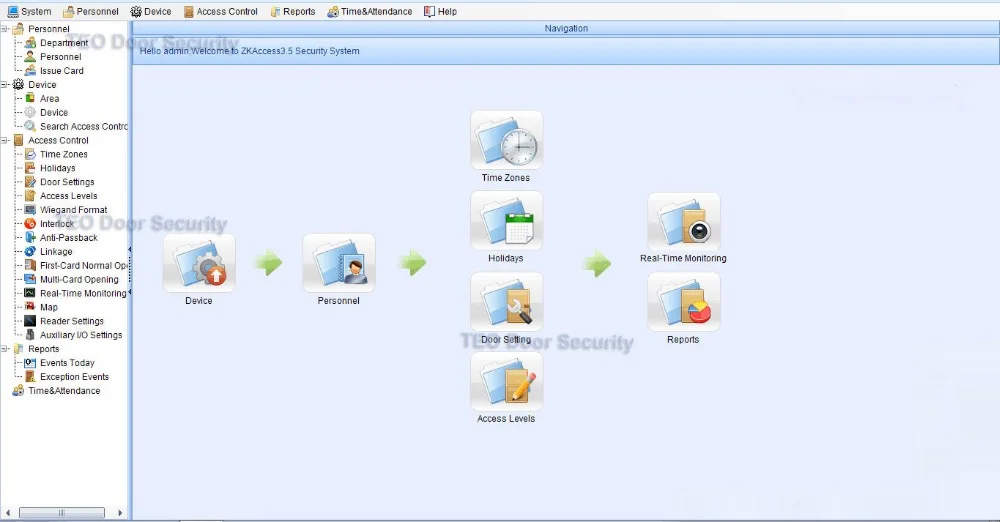
Task: Select Time&Attendance at bottom of sidebar tree
Action: click(x=64, y=391)
